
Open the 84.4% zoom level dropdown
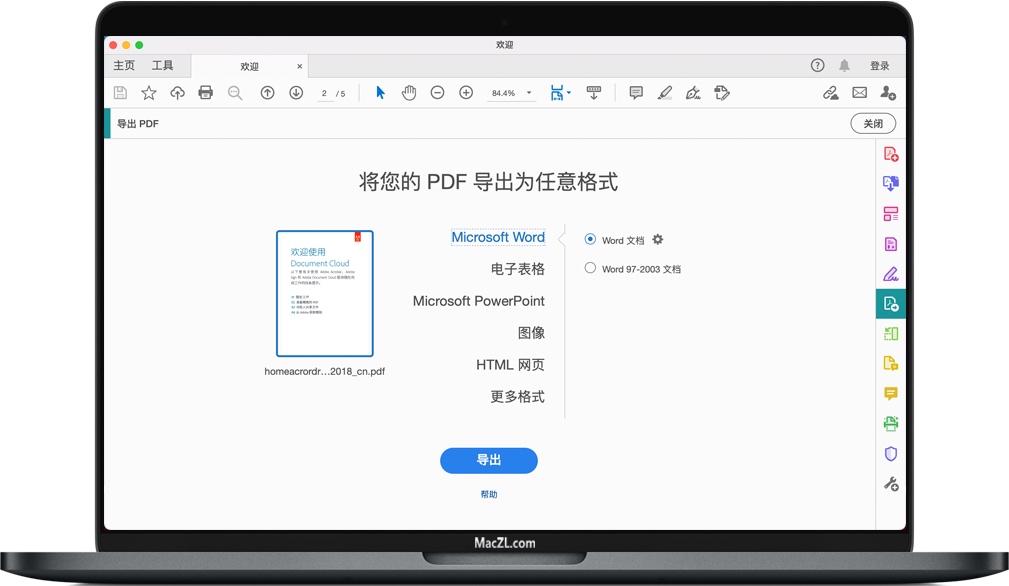[x=529, y=93]
